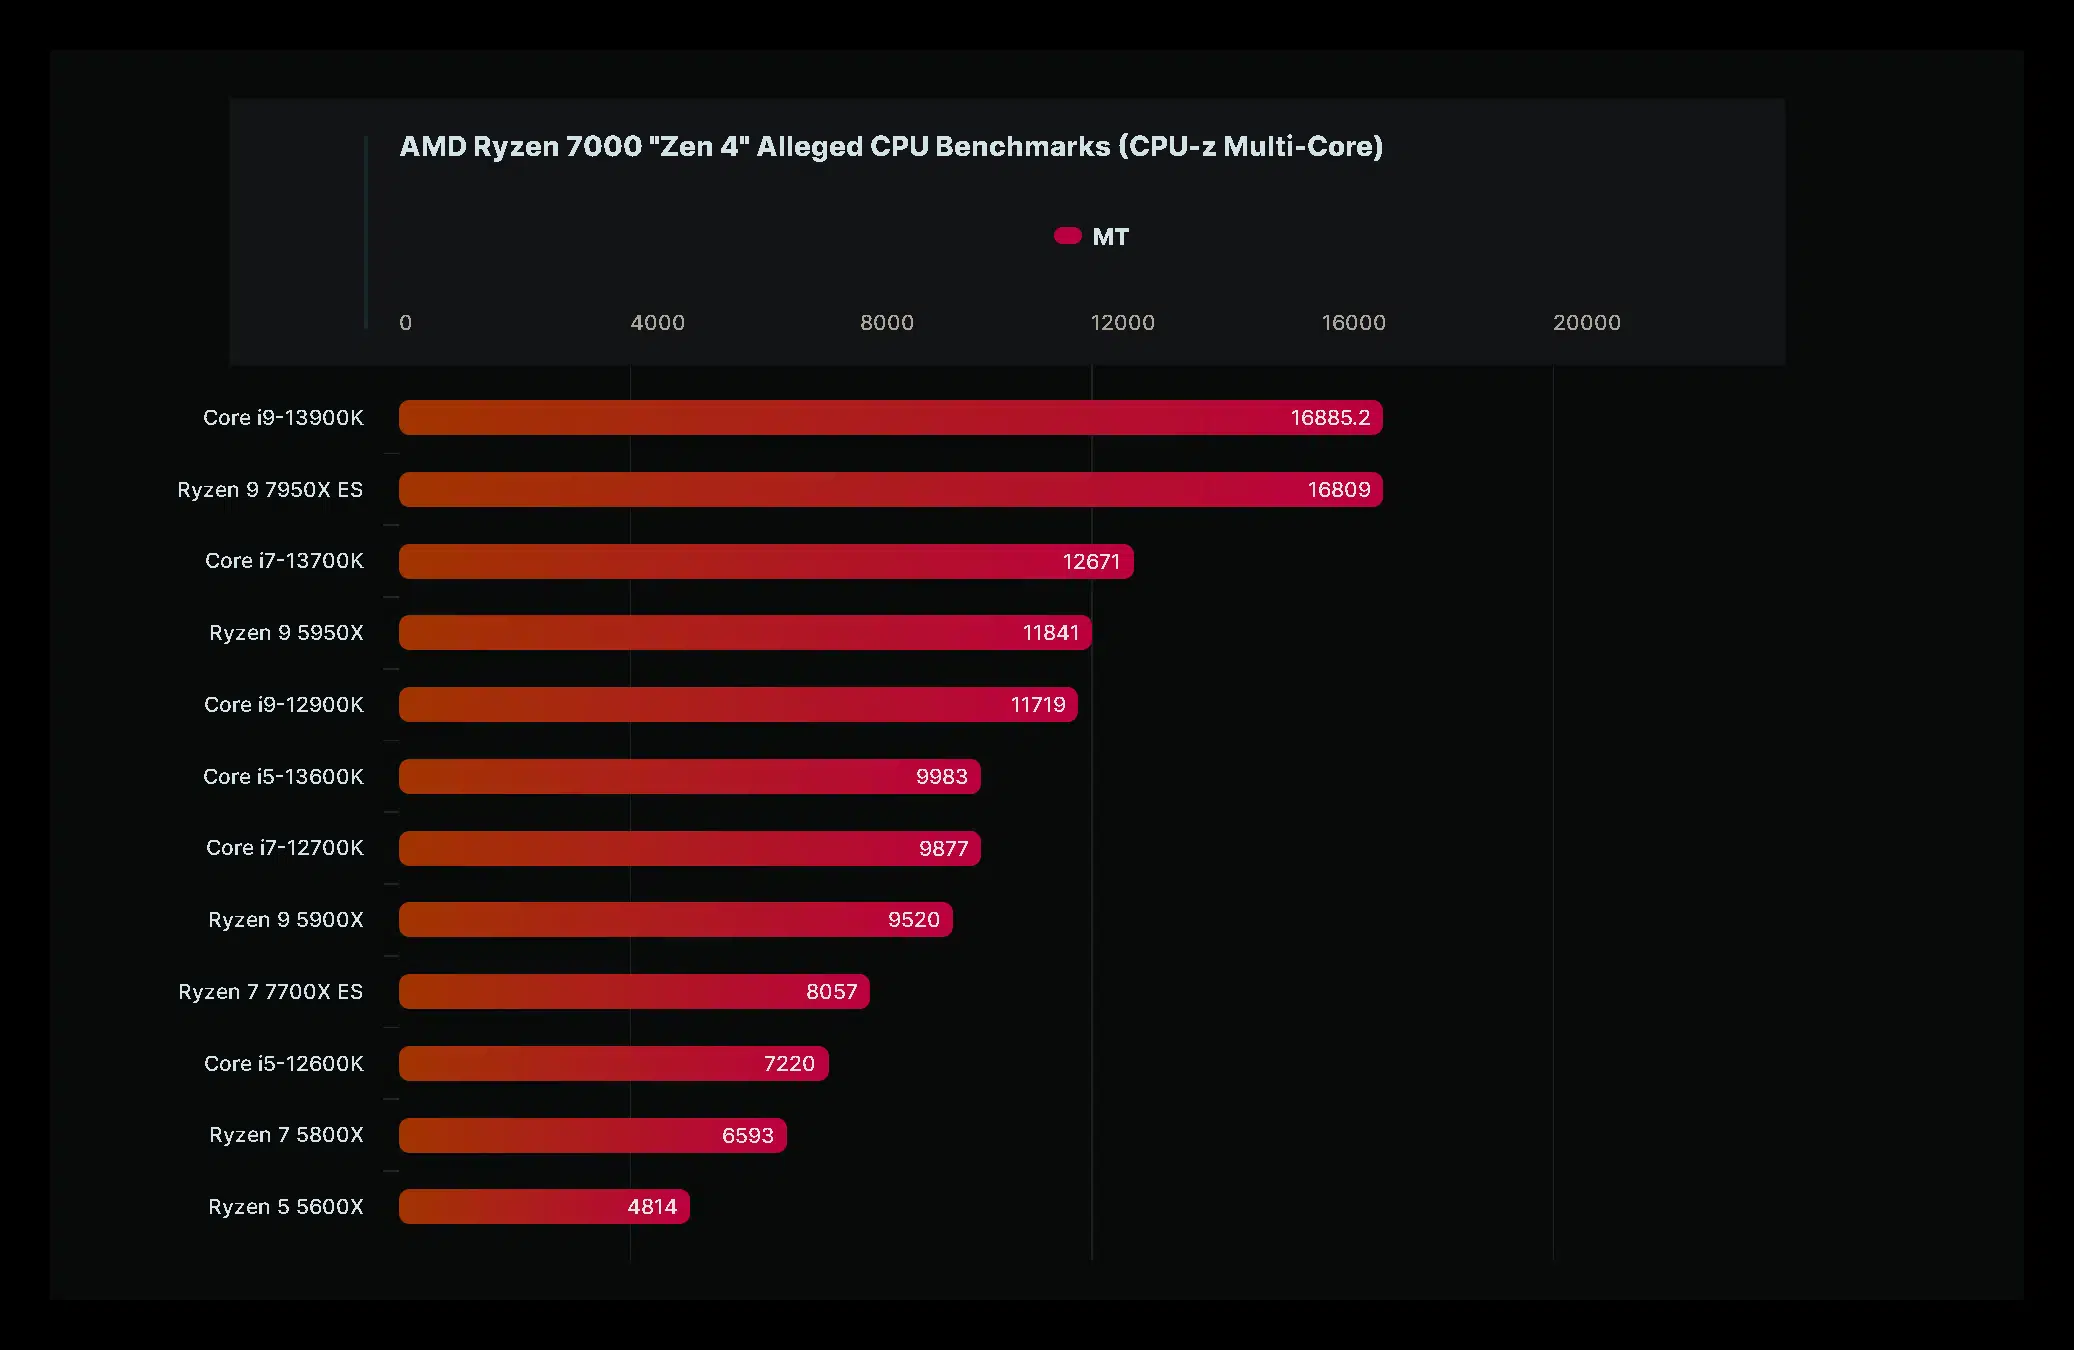Click the Ryzen 9 5900X label
This screenshot has width=2074, height=1350.
pyautogui.click(x=286, y=920)
